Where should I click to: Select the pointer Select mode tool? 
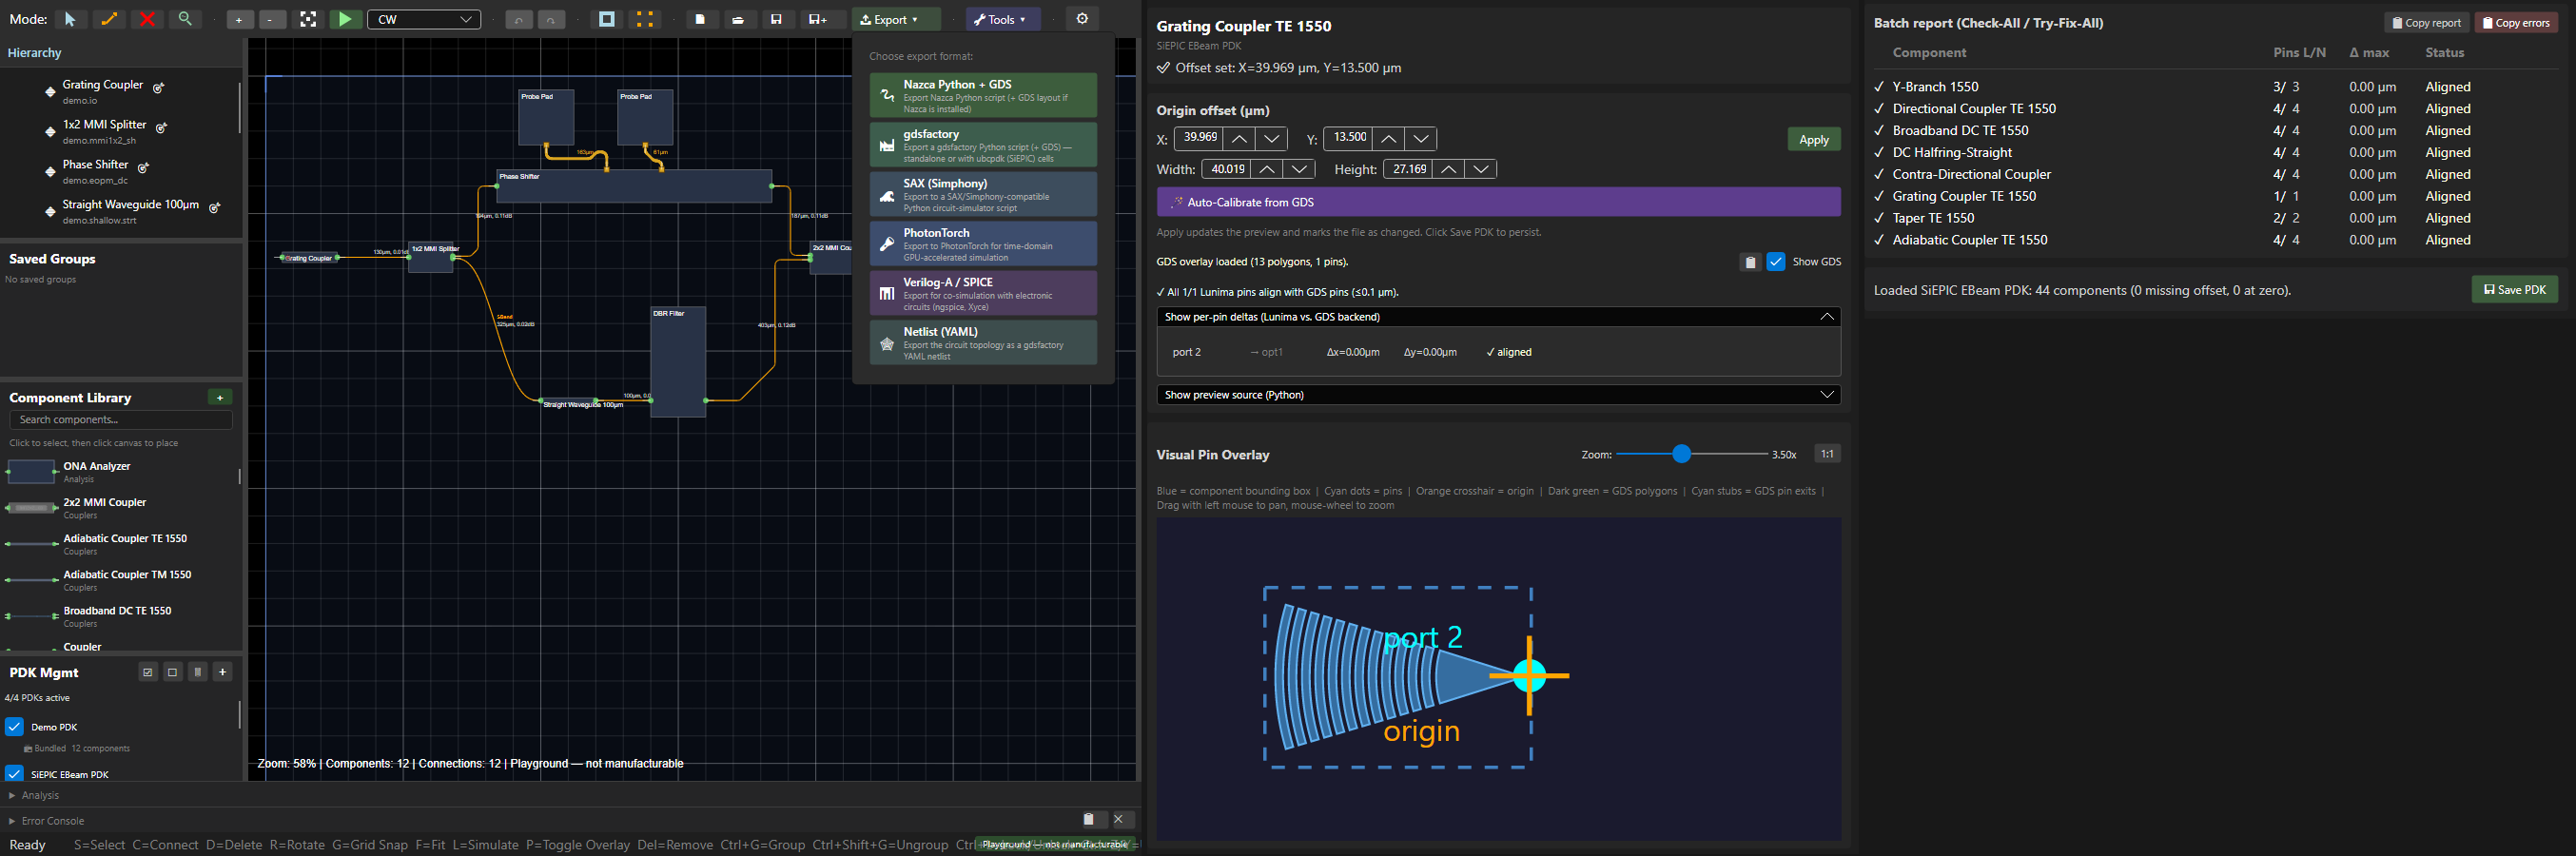coord(70,19)
